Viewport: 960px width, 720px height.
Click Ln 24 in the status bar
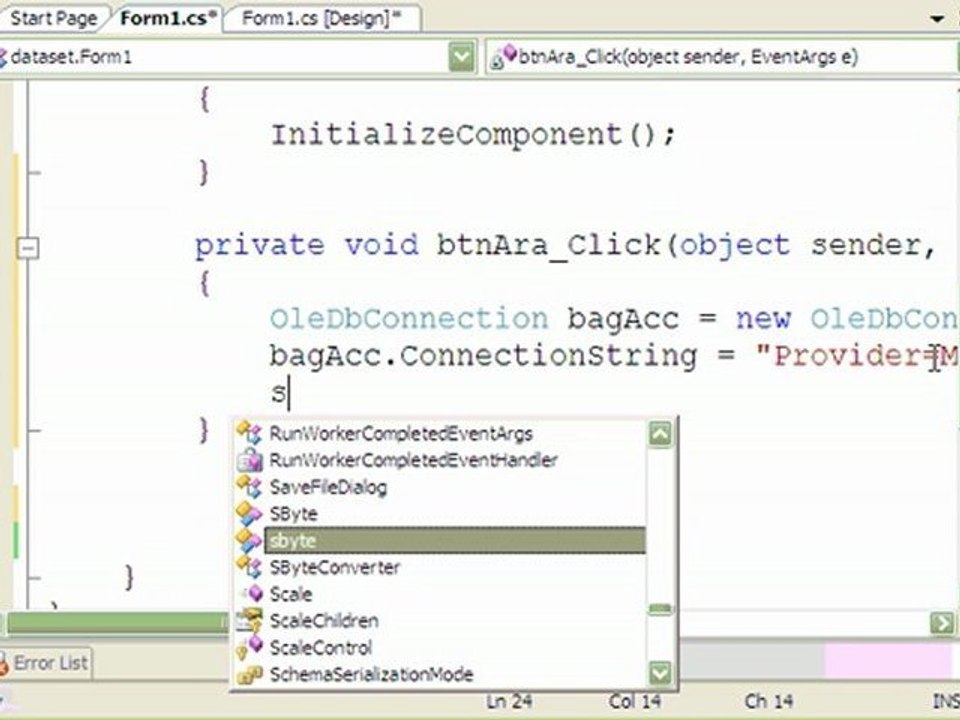click(509, 702)
